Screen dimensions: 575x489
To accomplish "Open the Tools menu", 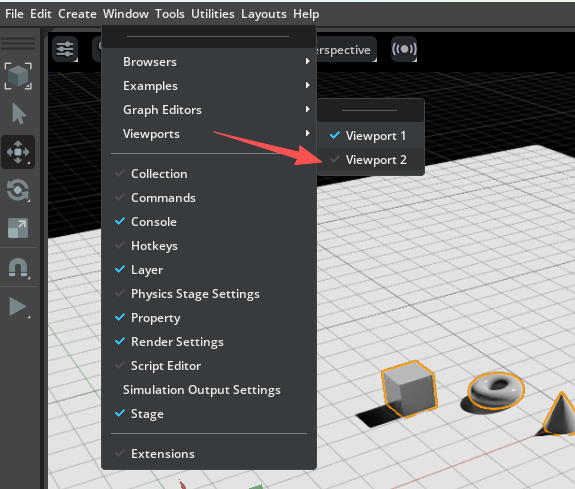I will (169, 14).
